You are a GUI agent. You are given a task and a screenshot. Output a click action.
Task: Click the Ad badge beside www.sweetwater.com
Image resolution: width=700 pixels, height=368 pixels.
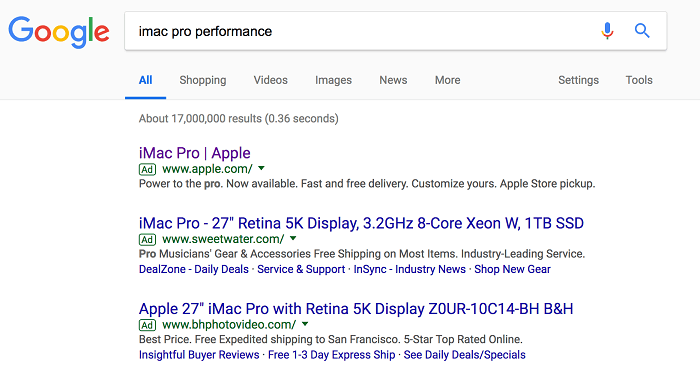tap(147, 239)
